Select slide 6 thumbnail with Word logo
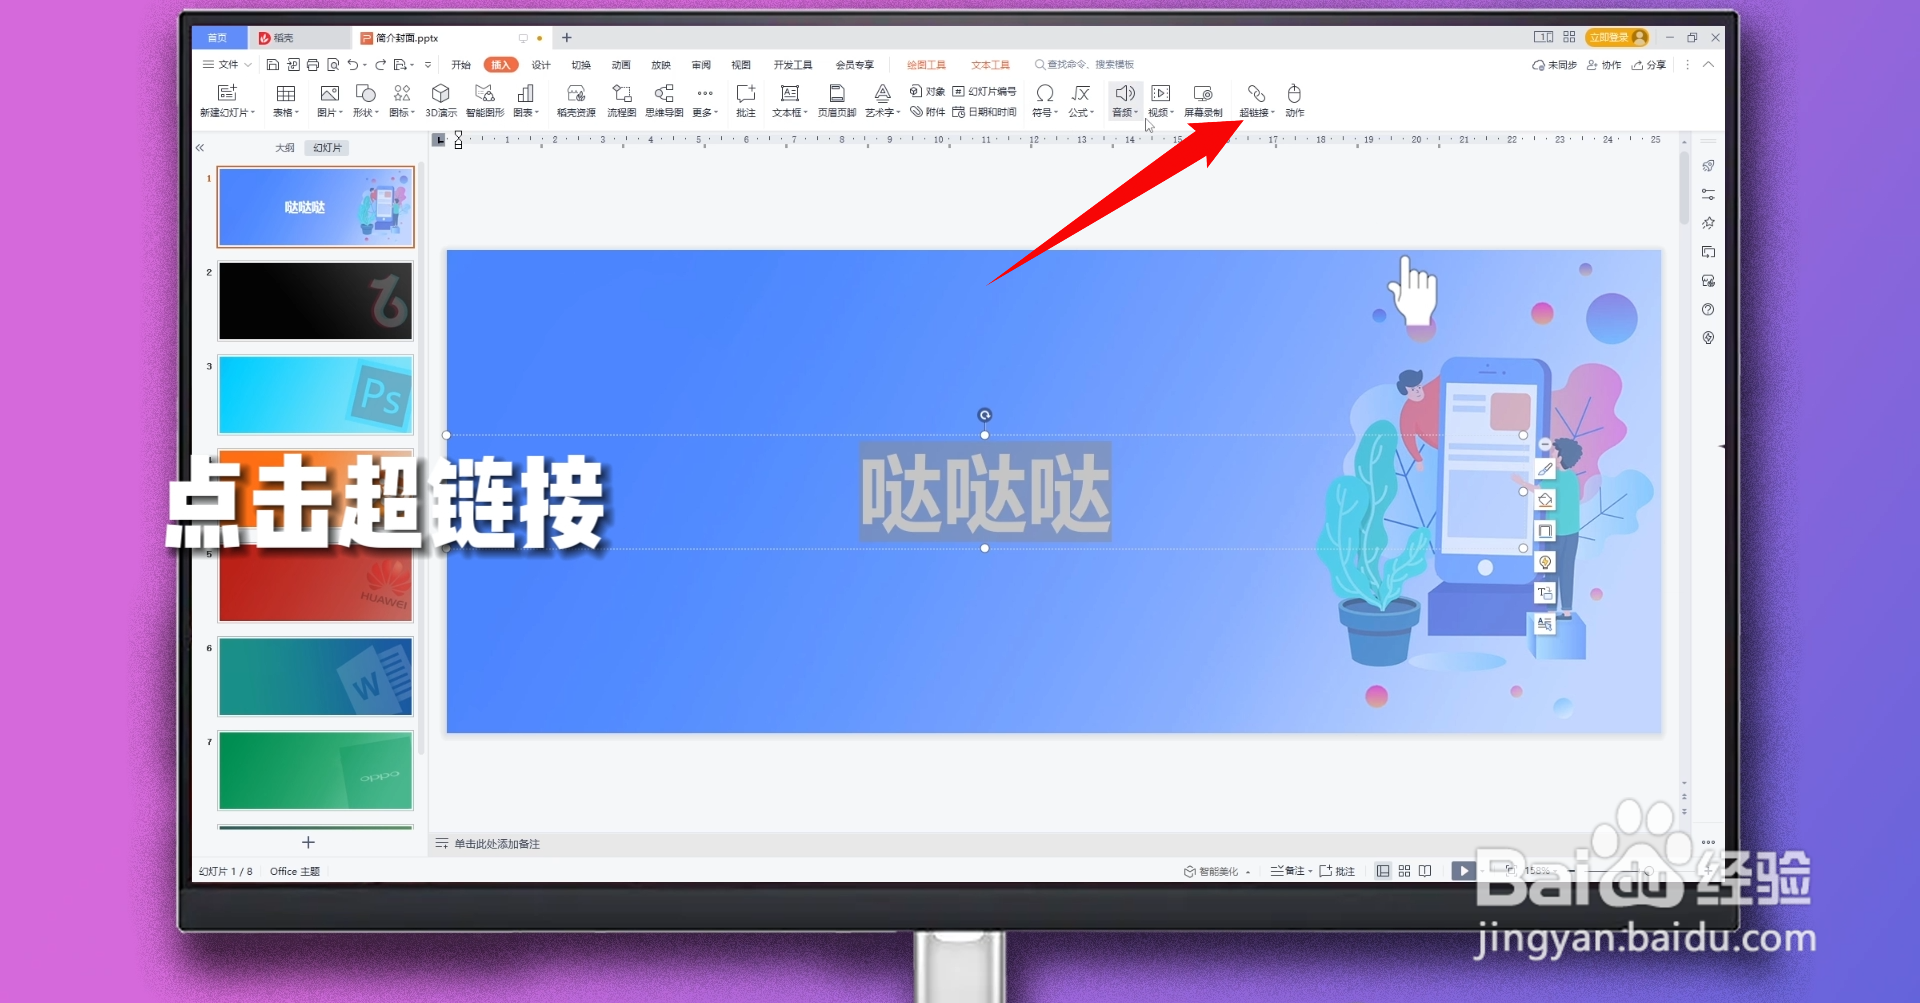This screenshot has width=1920, height=1003. (x=315, y=677)
